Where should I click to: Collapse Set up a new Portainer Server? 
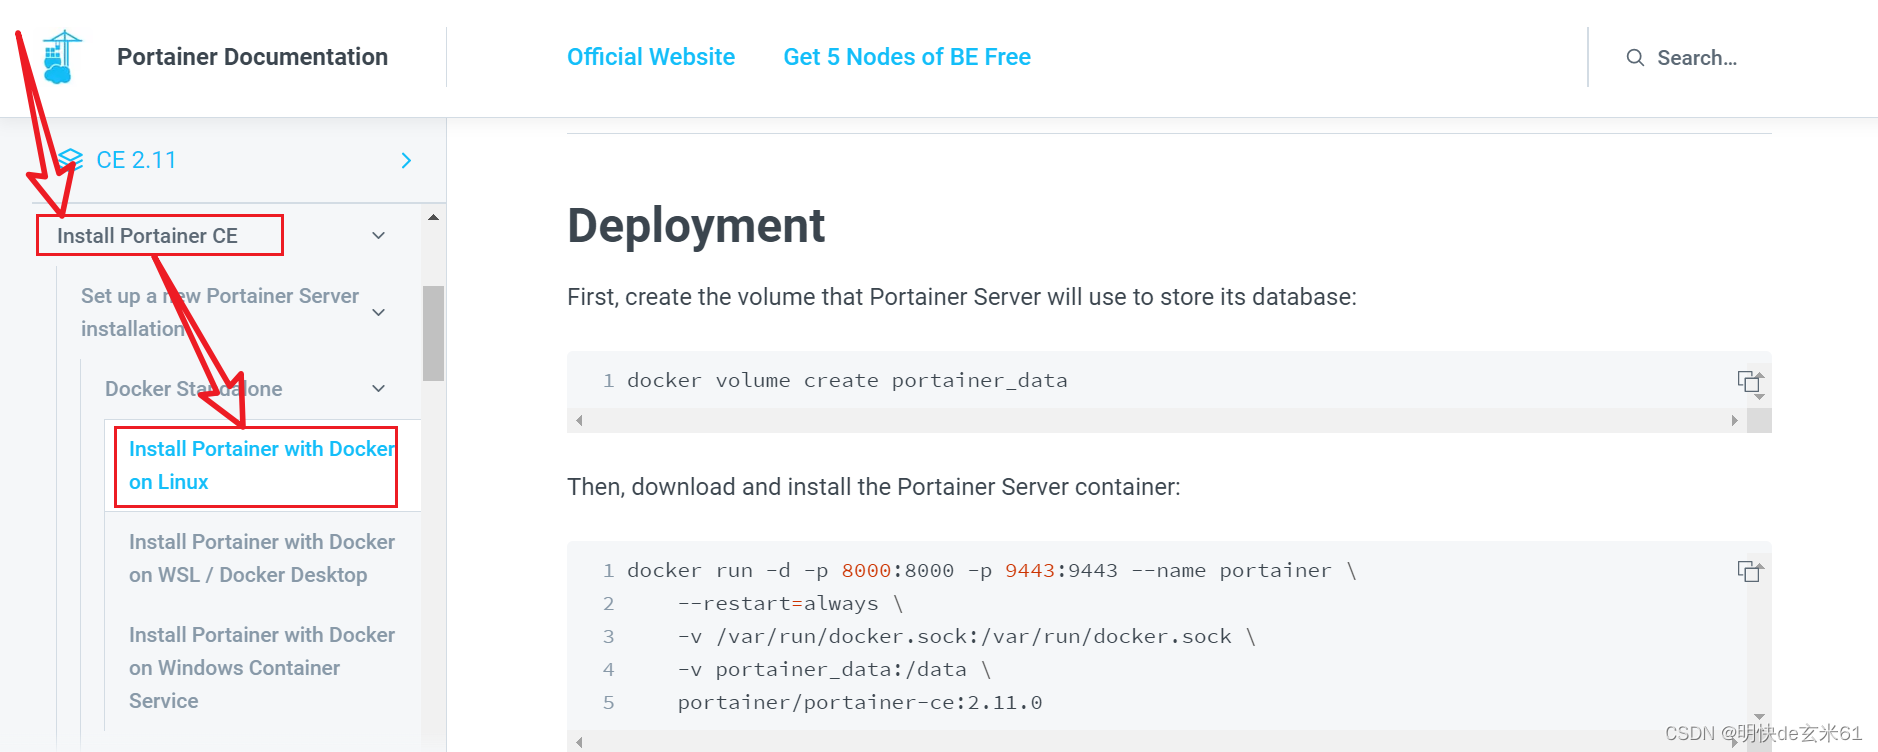pos(379,312)
